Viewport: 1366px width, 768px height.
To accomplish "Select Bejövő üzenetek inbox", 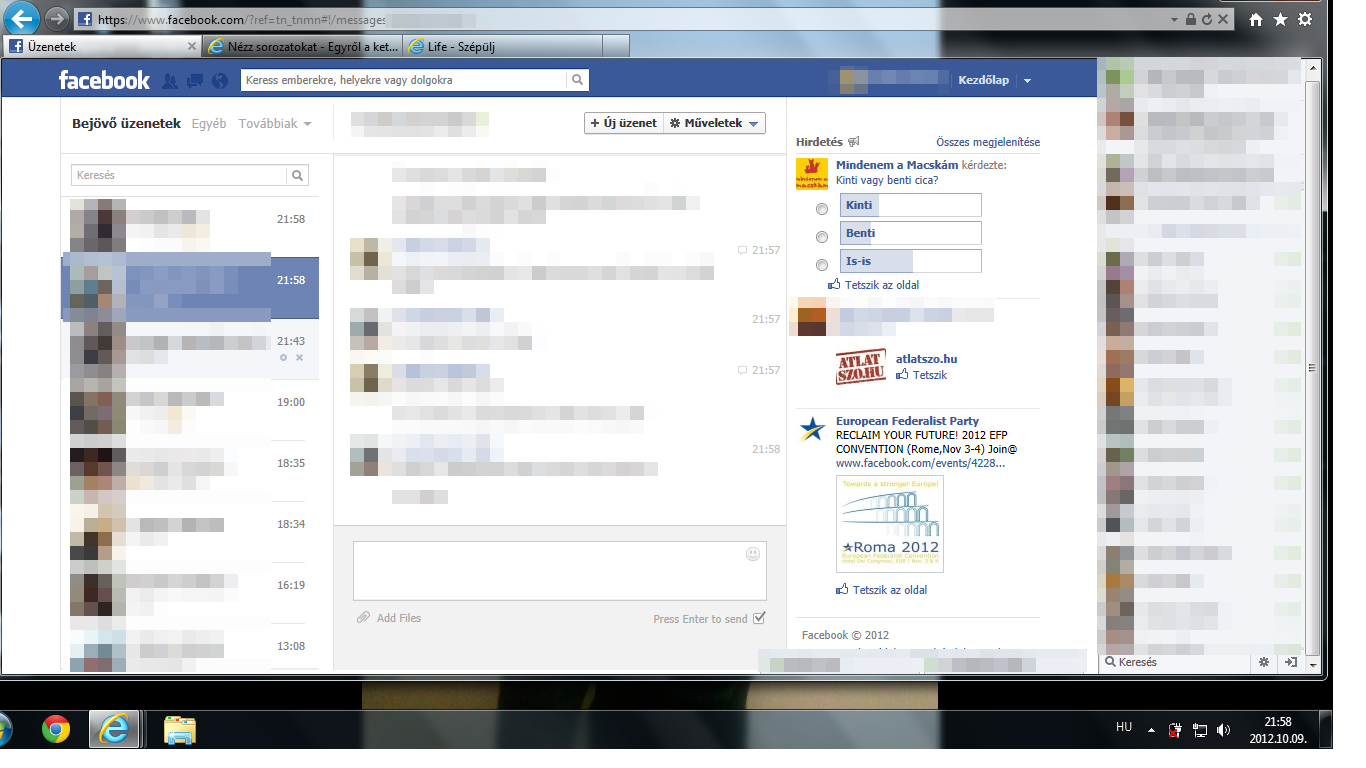I will [x=126, y=124].
